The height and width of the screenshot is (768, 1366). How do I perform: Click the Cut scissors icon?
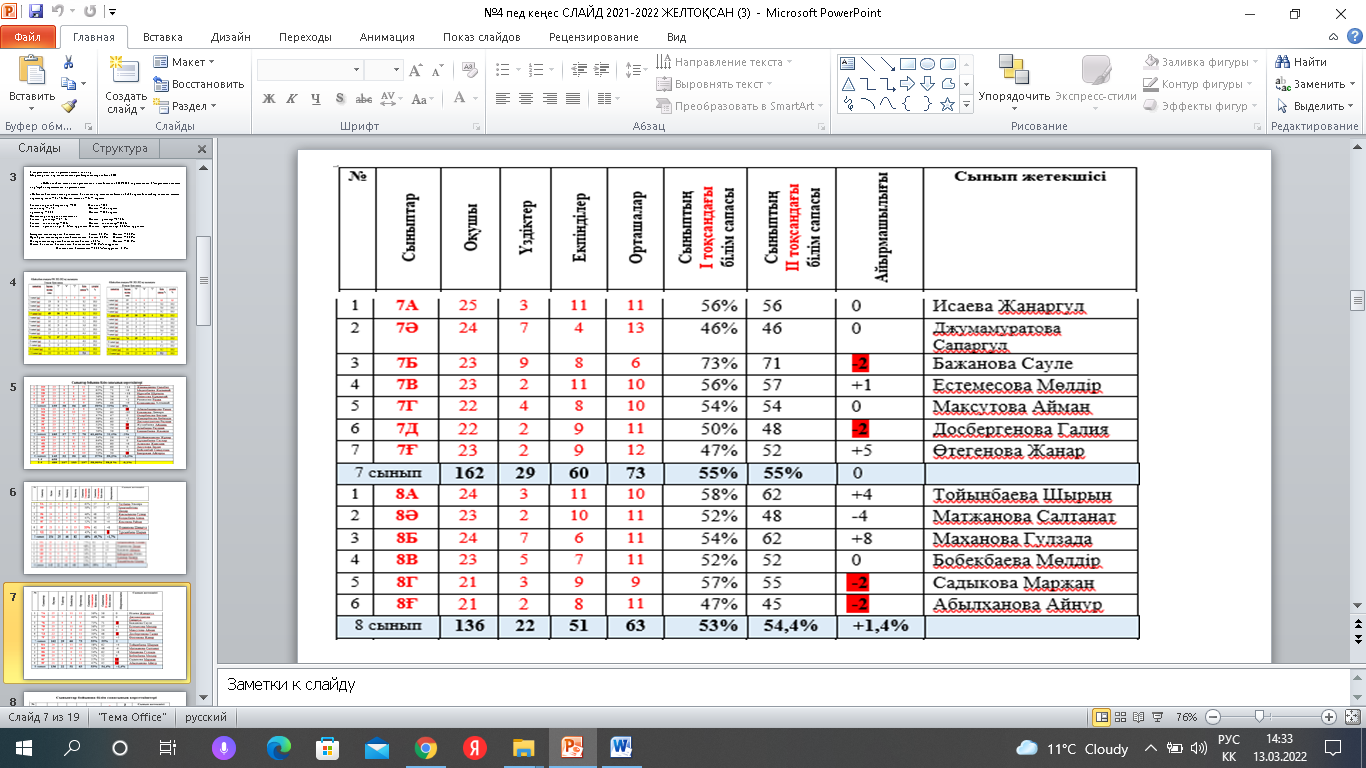[68, 62]
